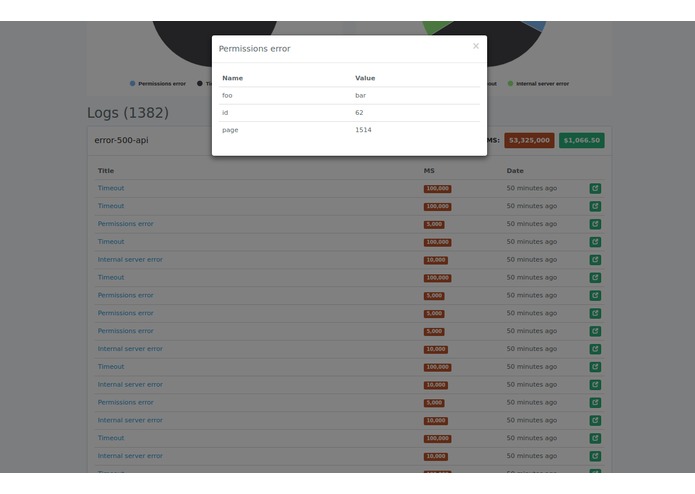Click the Name column header in dialog
Viewport: 695px width, 494px height.
pyautogui.click(x=232, y=78)
